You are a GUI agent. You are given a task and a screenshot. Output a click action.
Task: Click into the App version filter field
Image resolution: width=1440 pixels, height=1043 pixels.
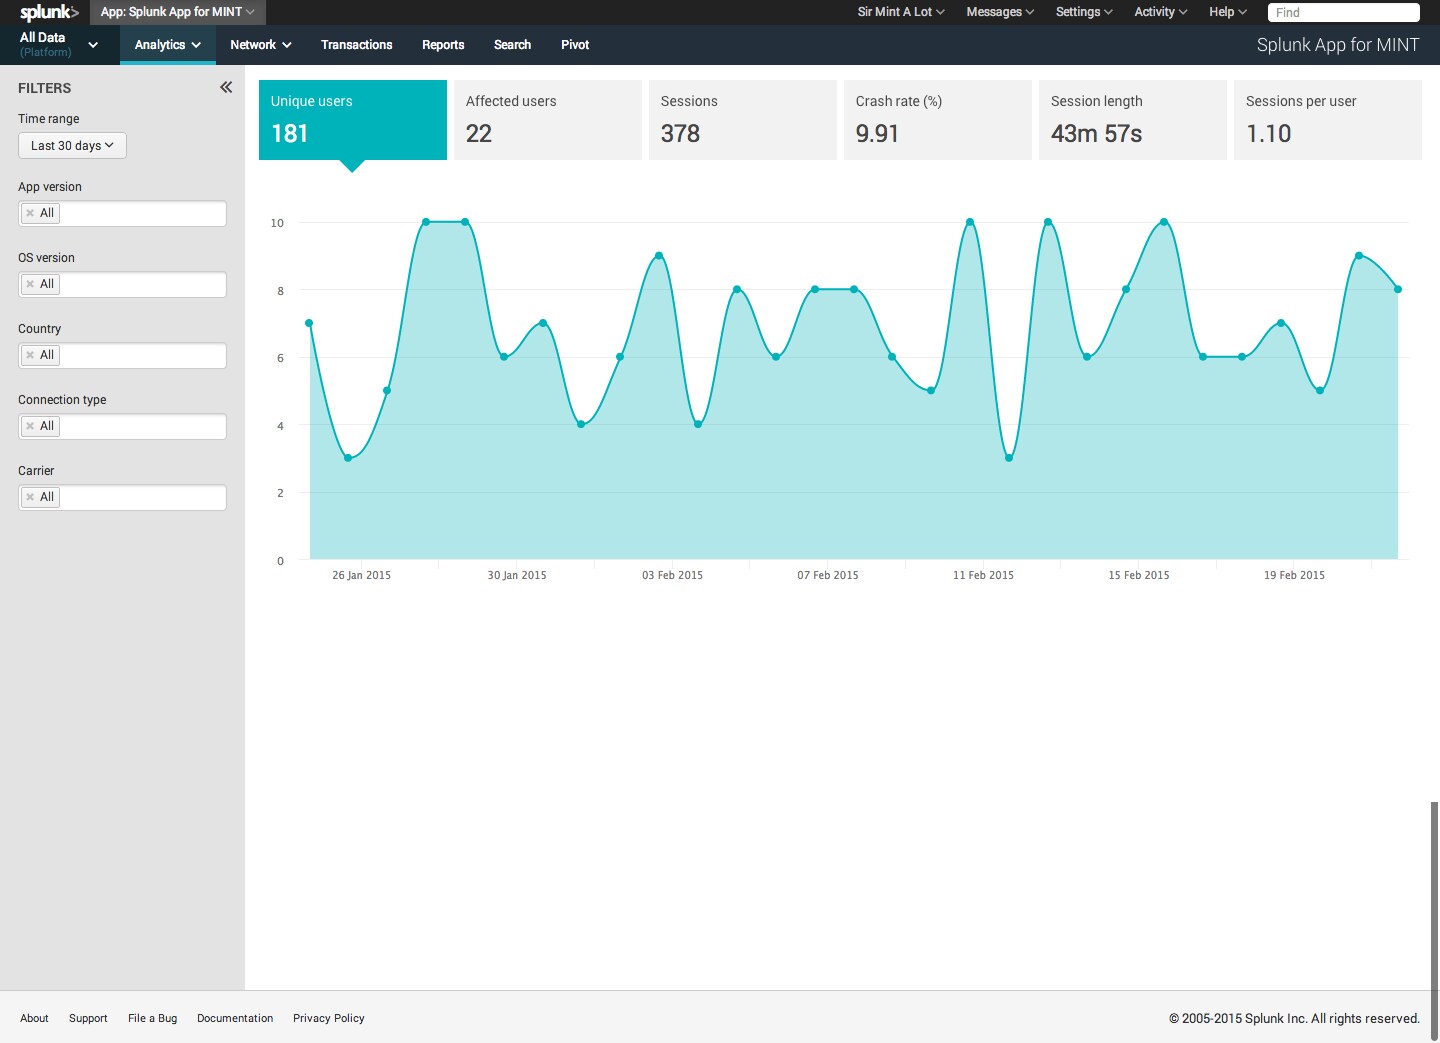pyautogui.click(x=122, y=213)
